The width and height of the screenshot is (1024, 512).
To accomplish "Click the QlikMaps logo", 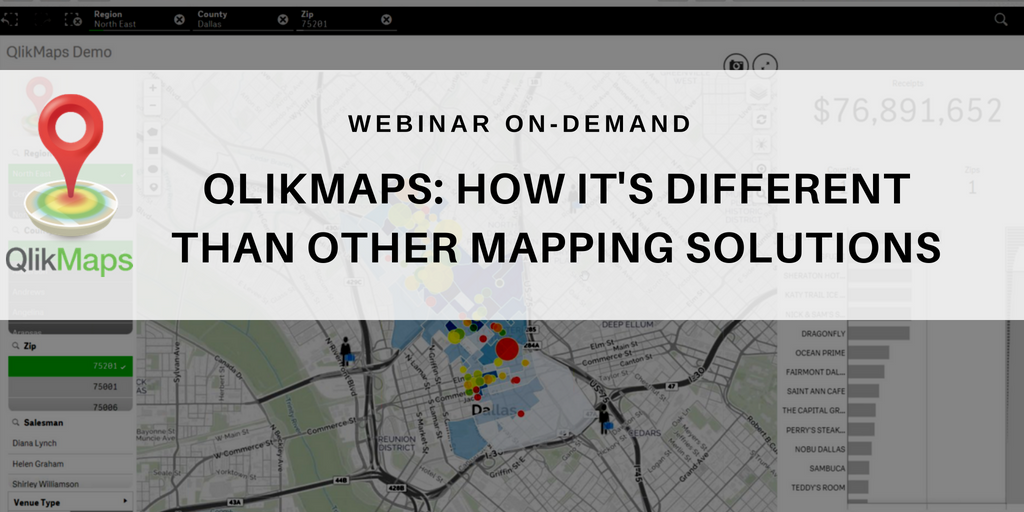I will click(70, 184).
